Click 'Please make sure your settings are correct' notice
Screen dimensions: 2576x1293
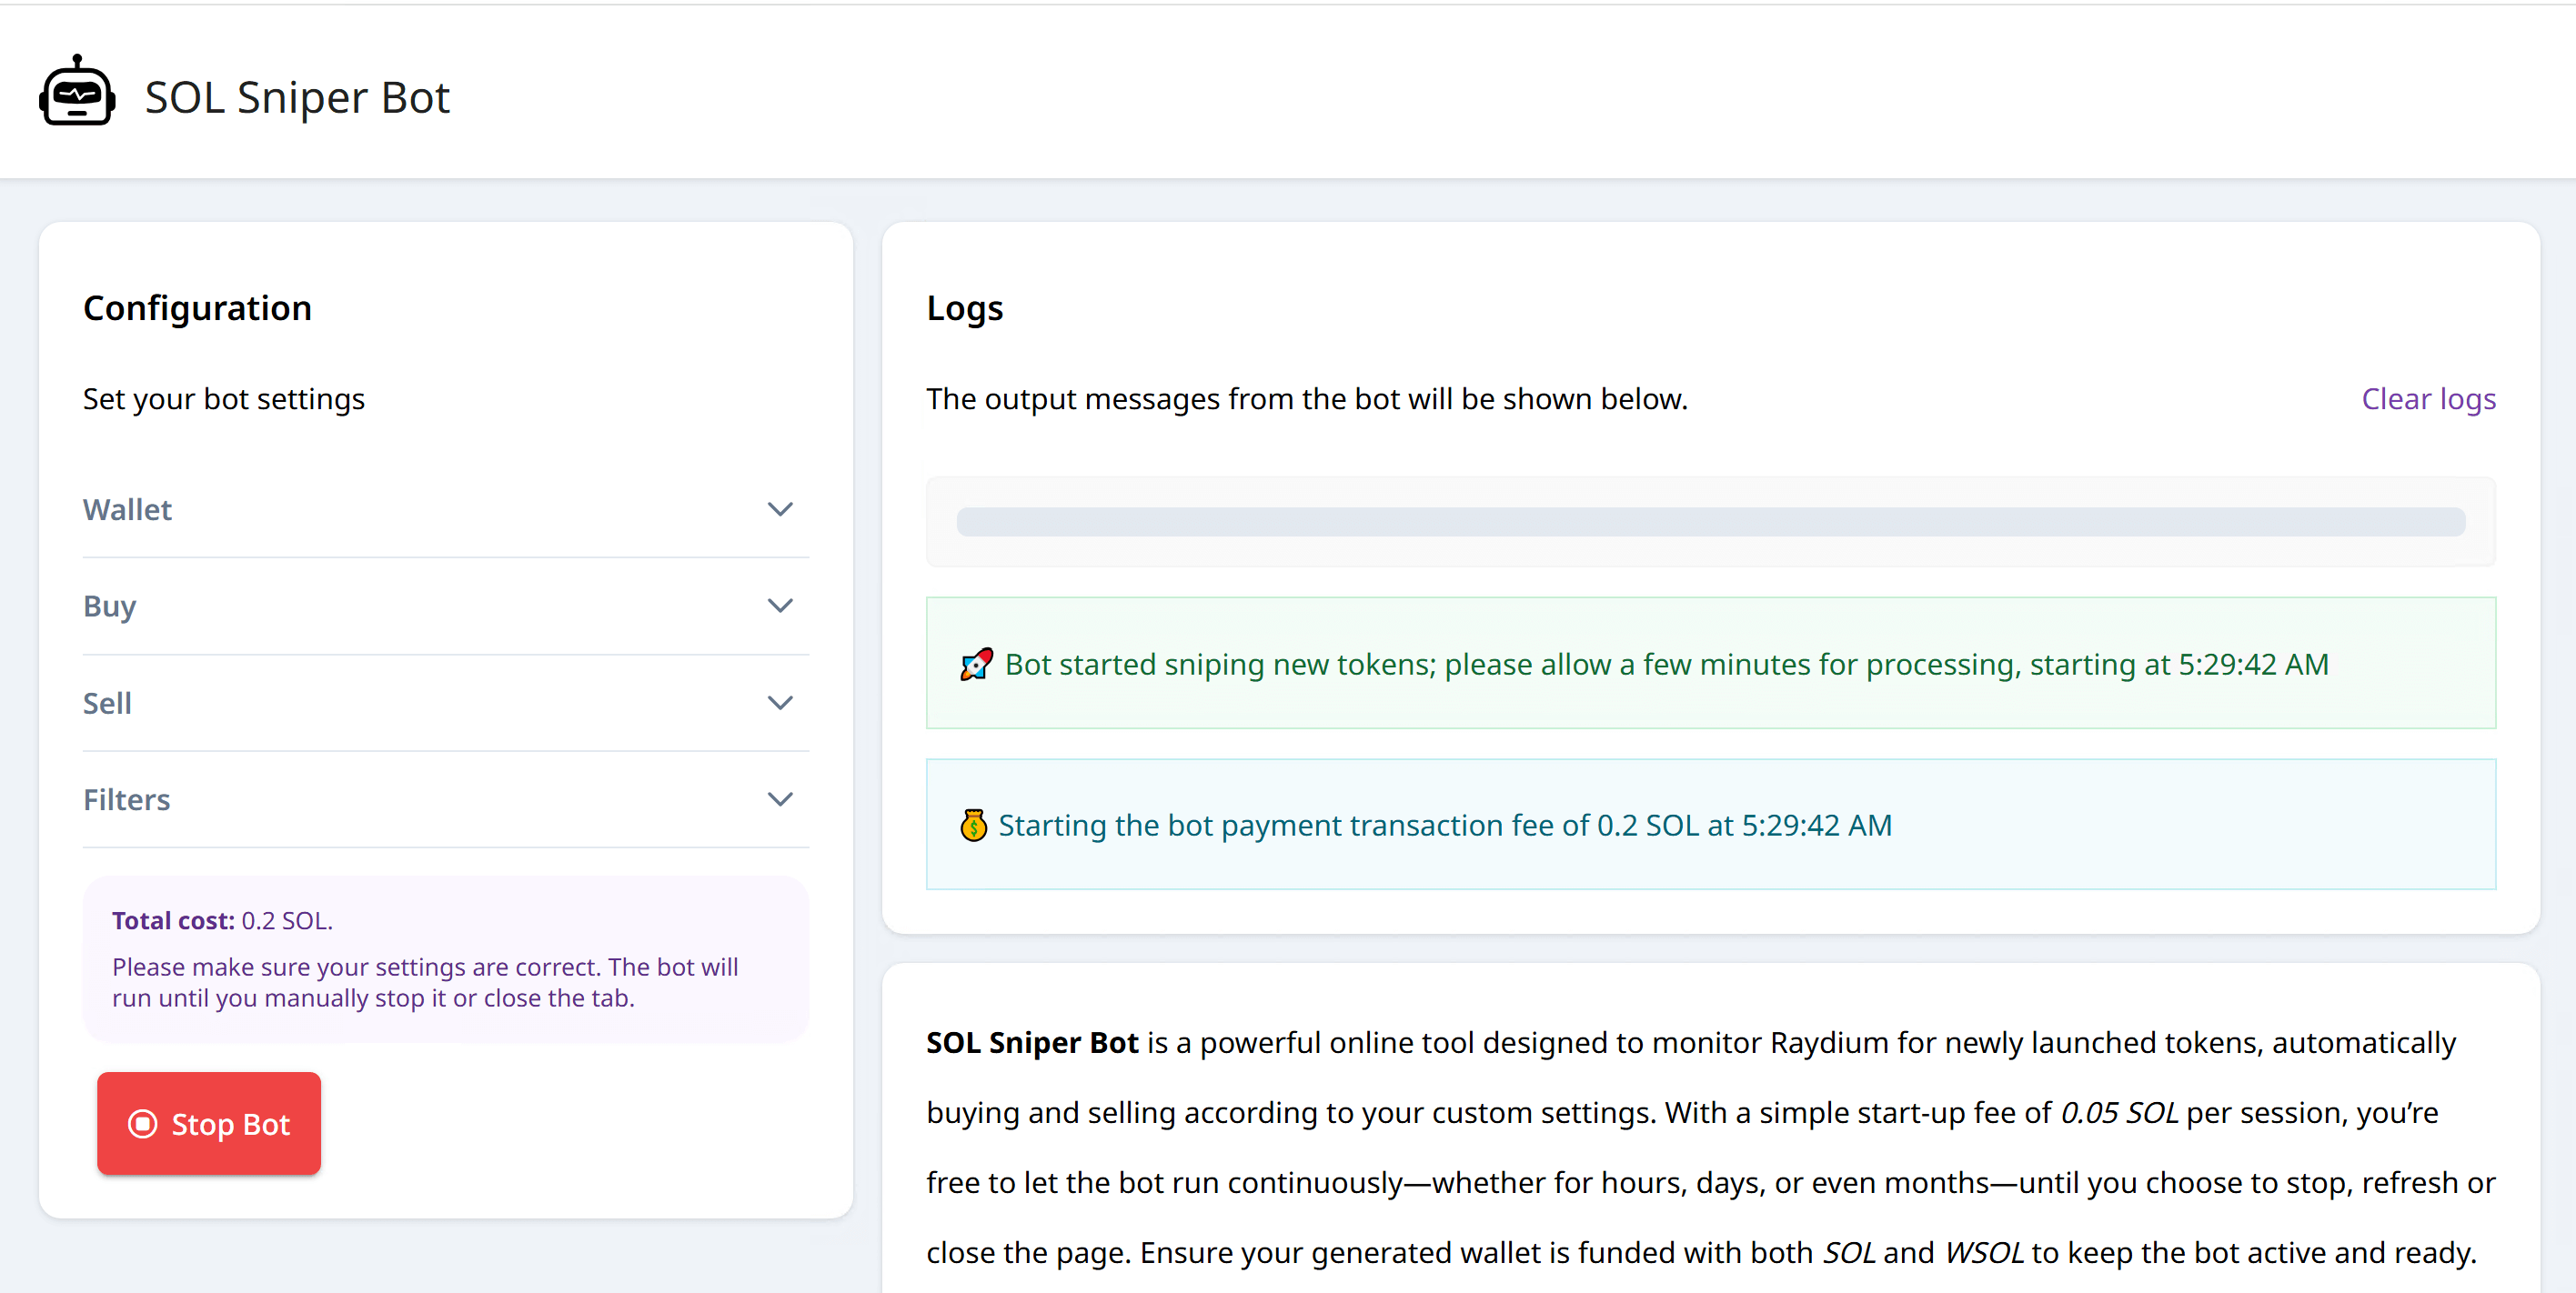[425, 982]
